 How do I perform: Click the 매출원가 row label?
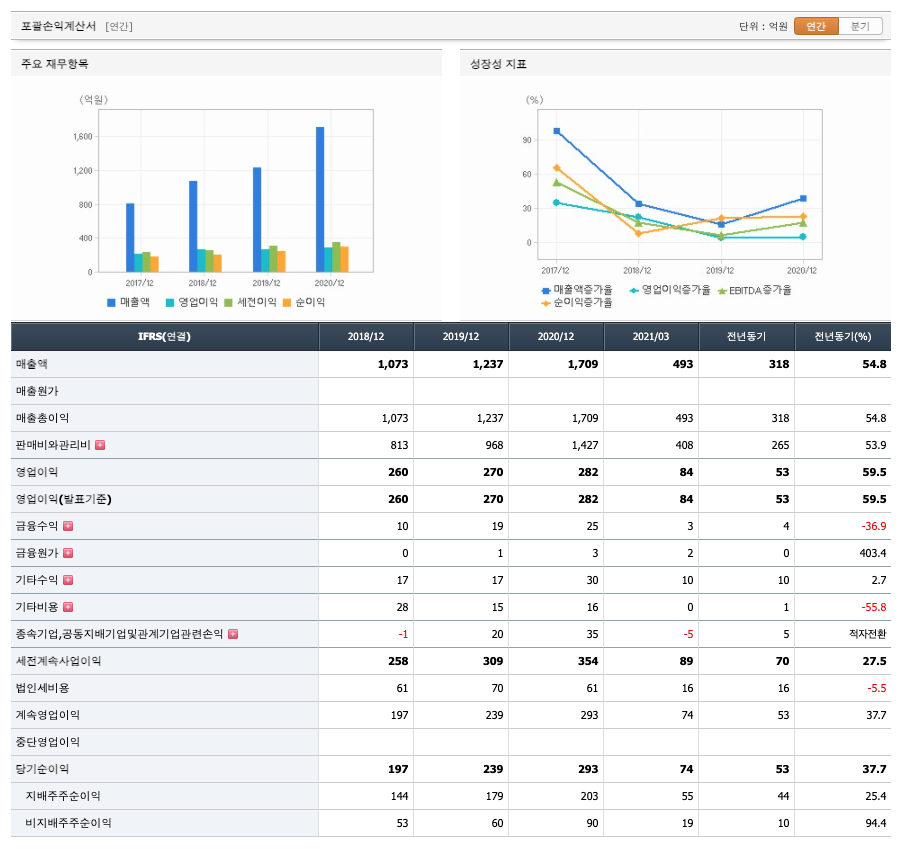[37, 391]
